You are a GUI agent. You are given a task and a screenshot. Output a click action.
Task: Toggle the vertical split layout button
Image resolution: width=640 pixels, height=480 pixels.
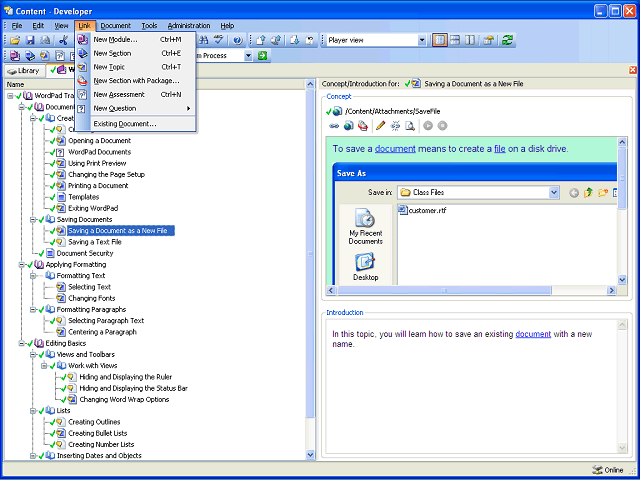[470, 40]
